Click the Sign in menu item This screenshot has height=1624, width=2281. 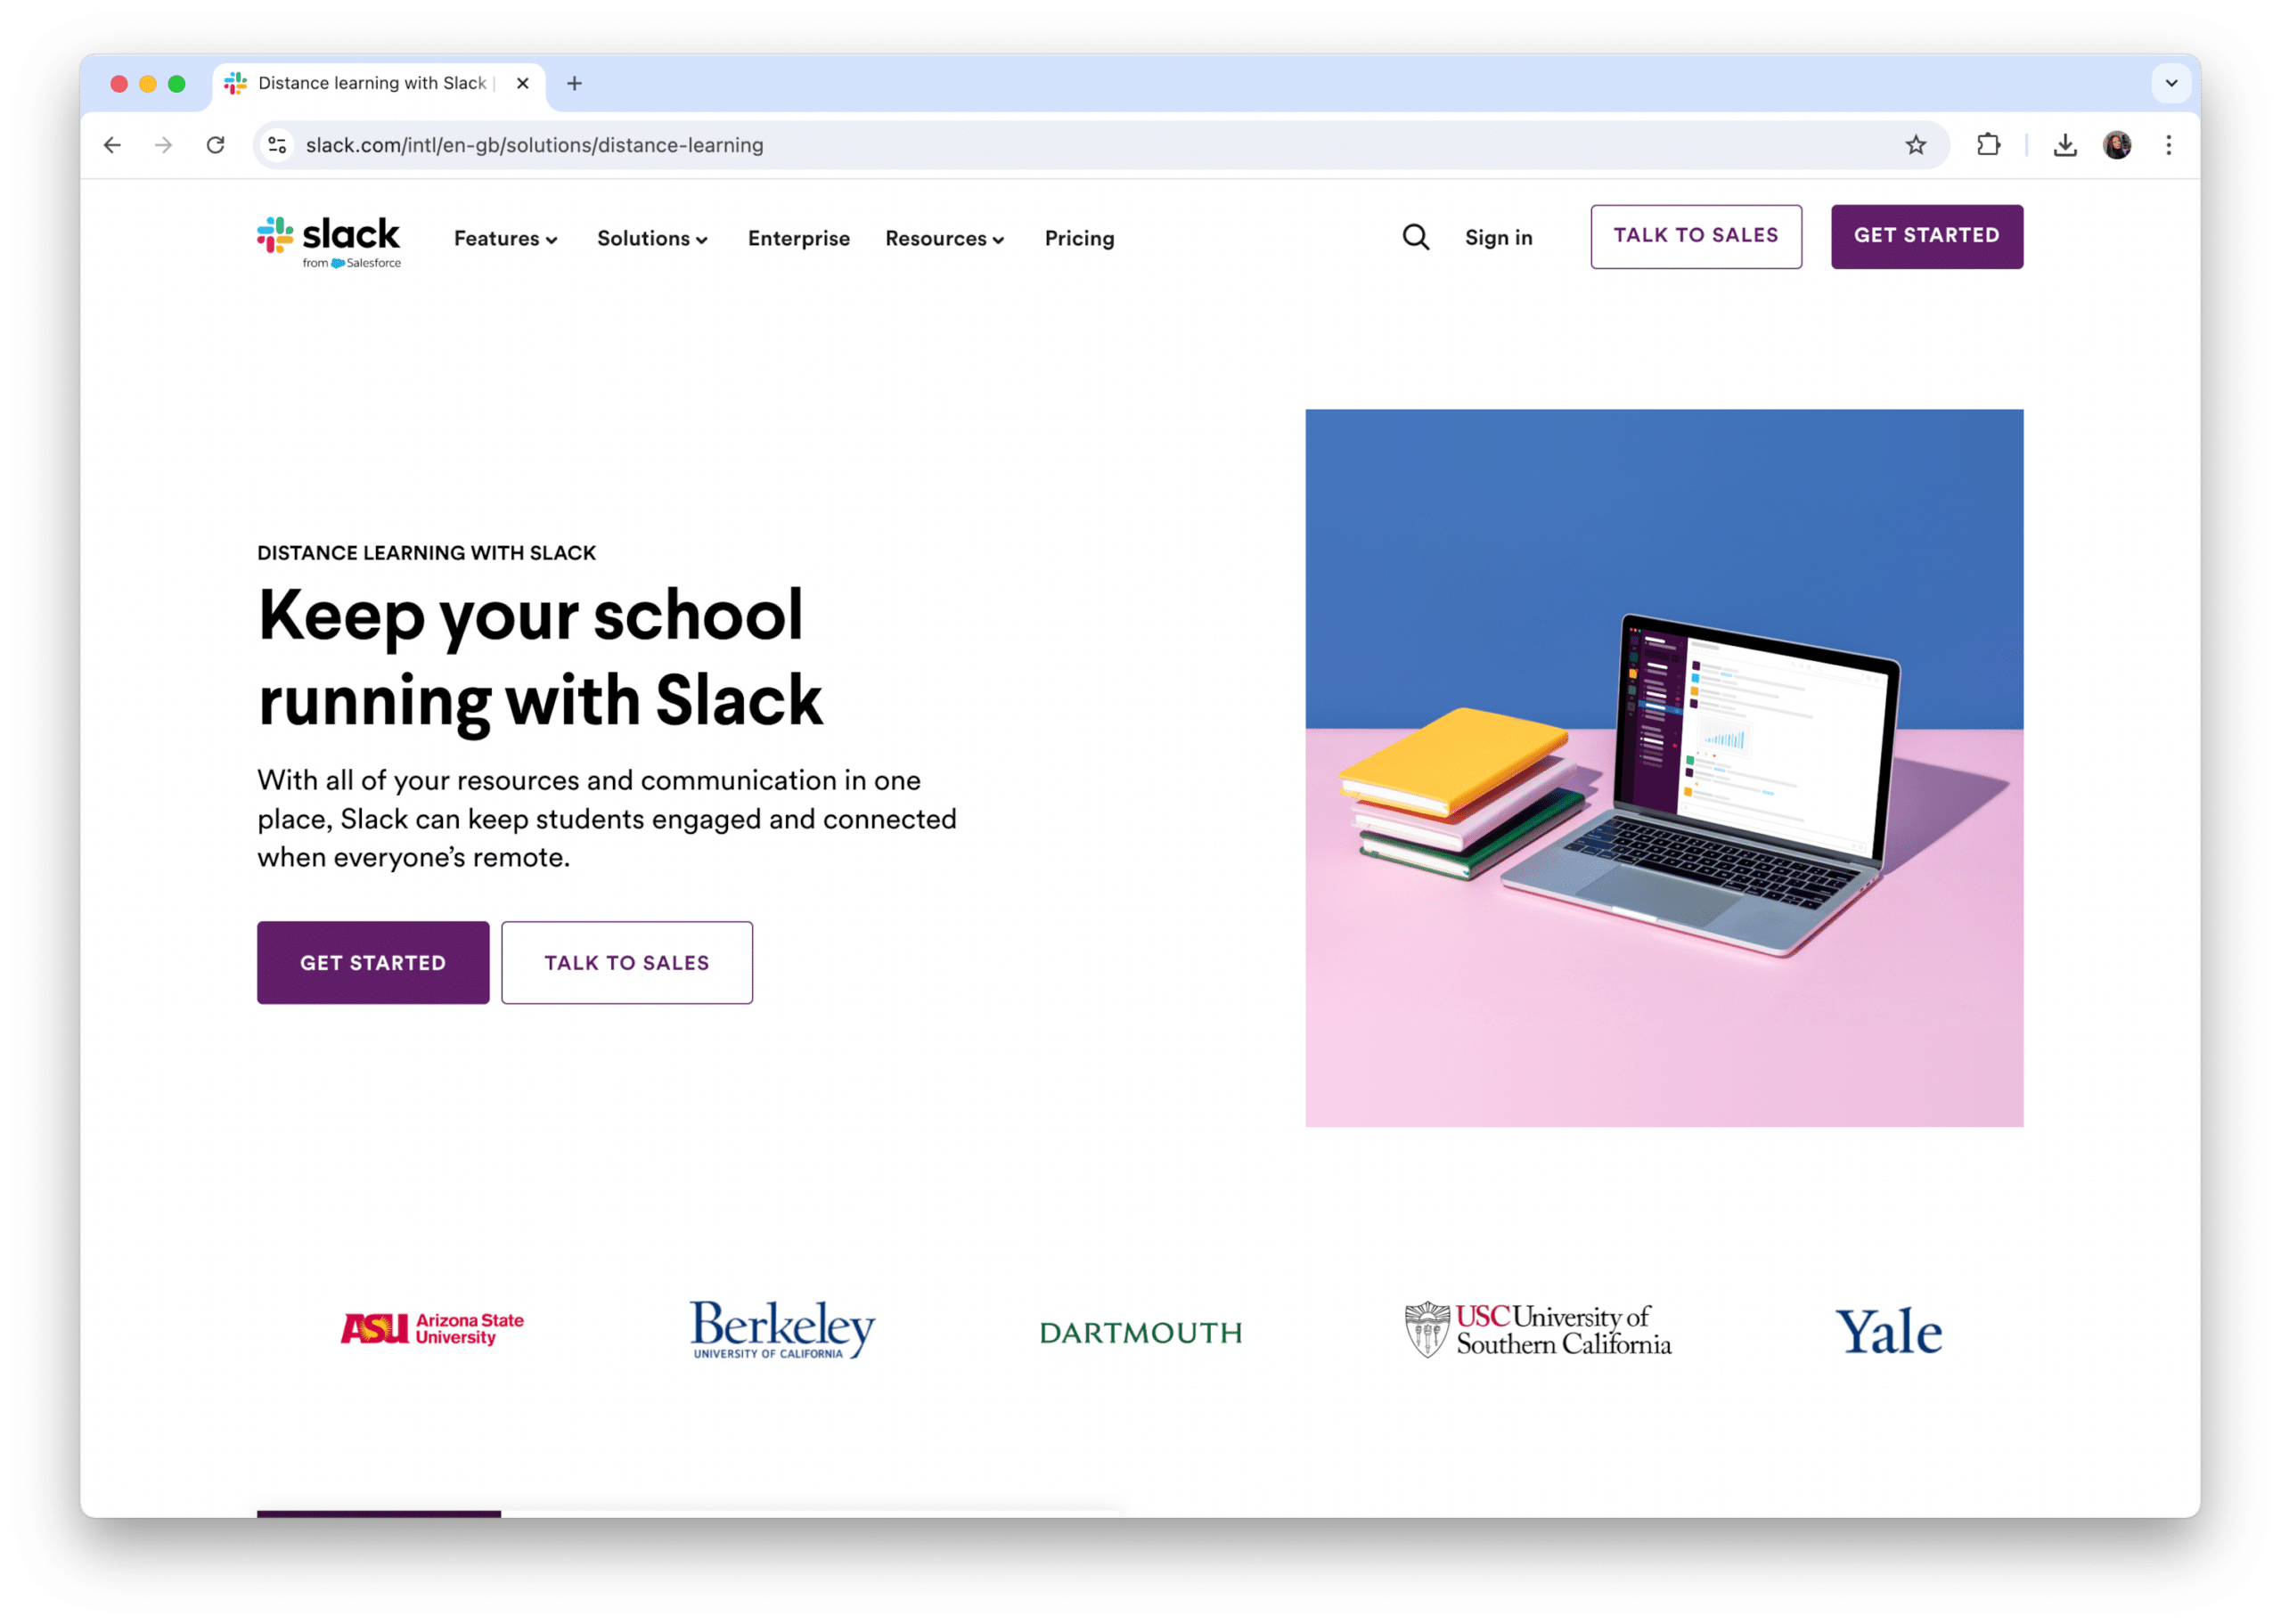1499,237
